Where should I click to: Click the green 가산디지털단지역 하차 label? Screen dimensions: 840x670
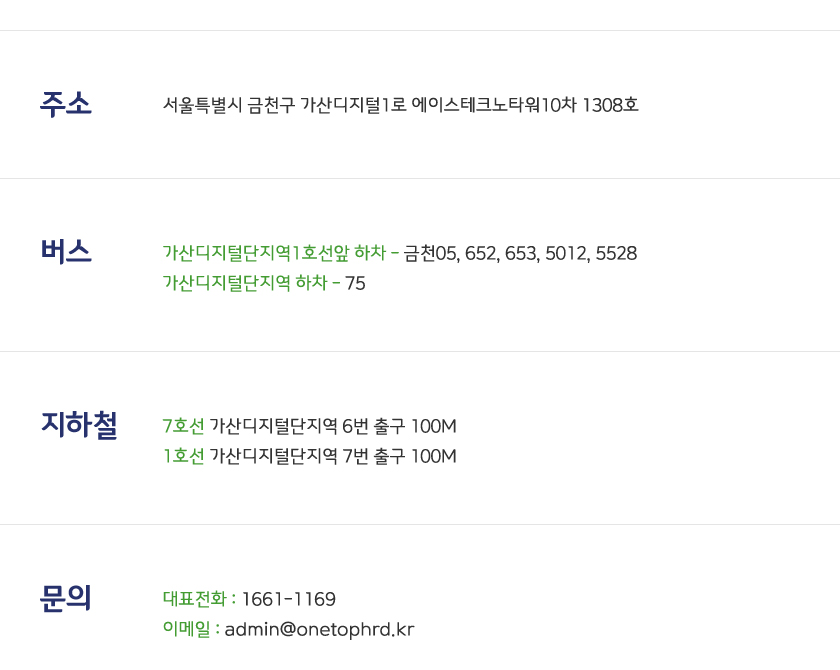point(244,283)
